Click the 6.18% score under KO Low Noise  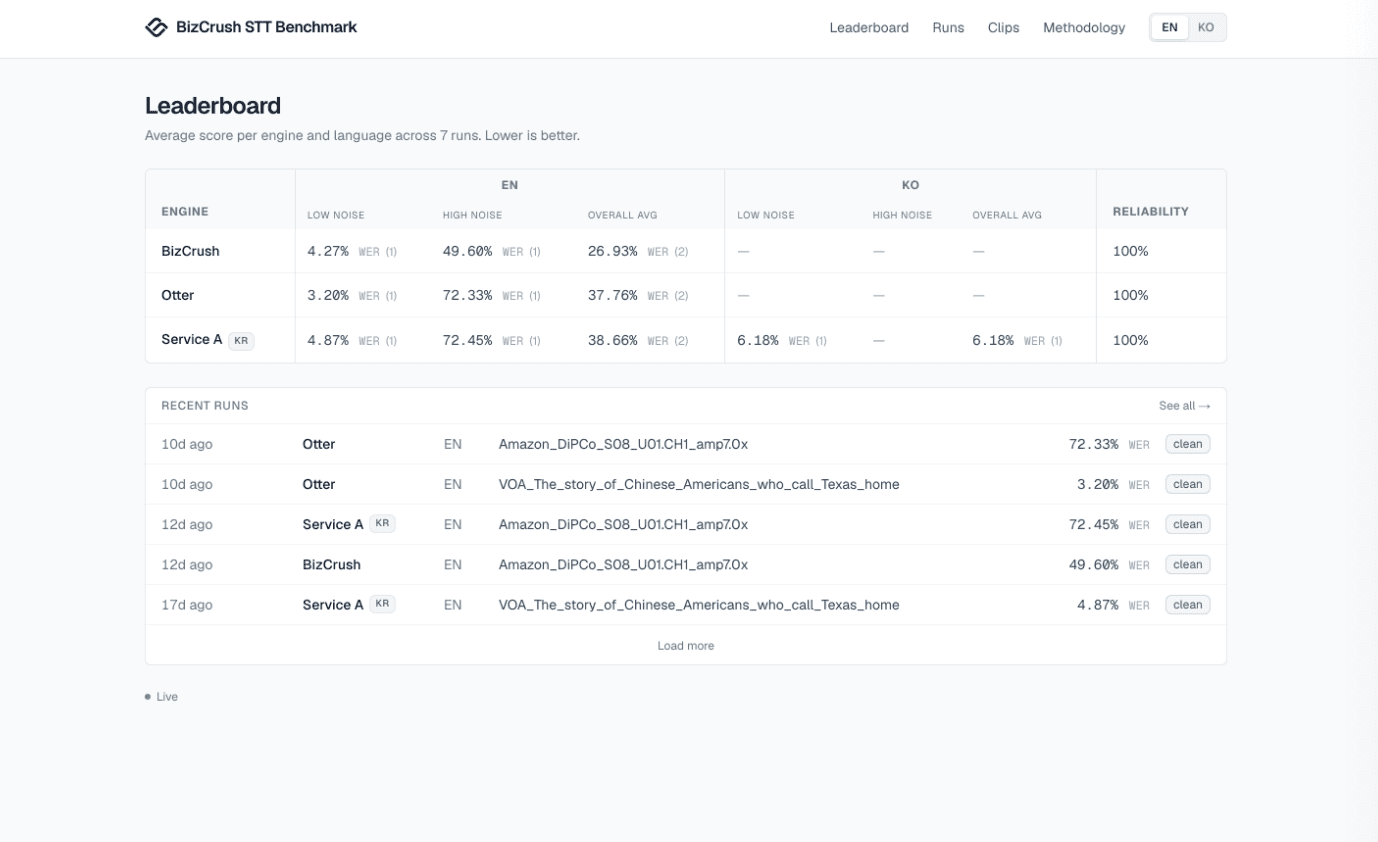(x=758, y=340)
